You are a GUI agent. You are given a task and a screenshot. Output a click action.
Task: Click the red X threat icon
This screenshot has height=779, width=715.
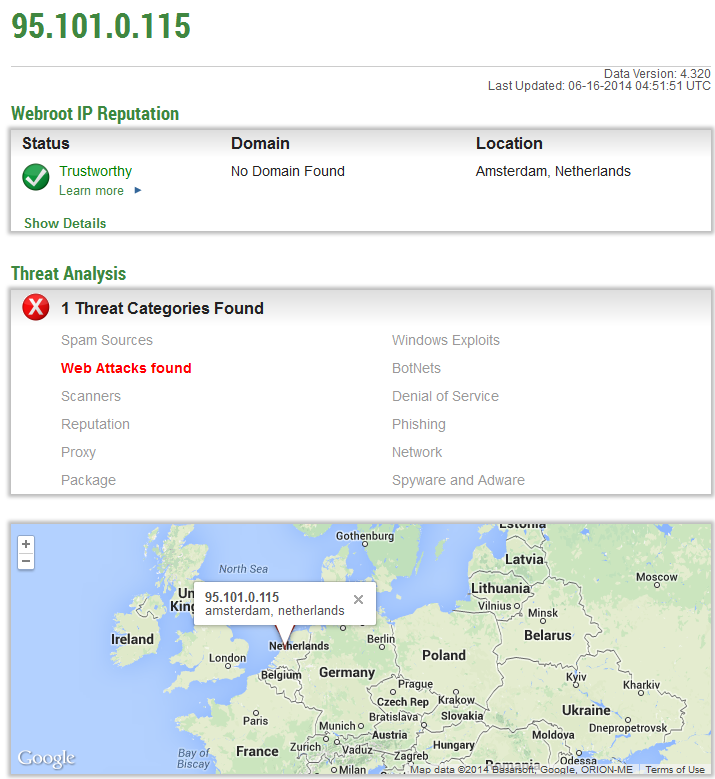click(x=36, y=307)
